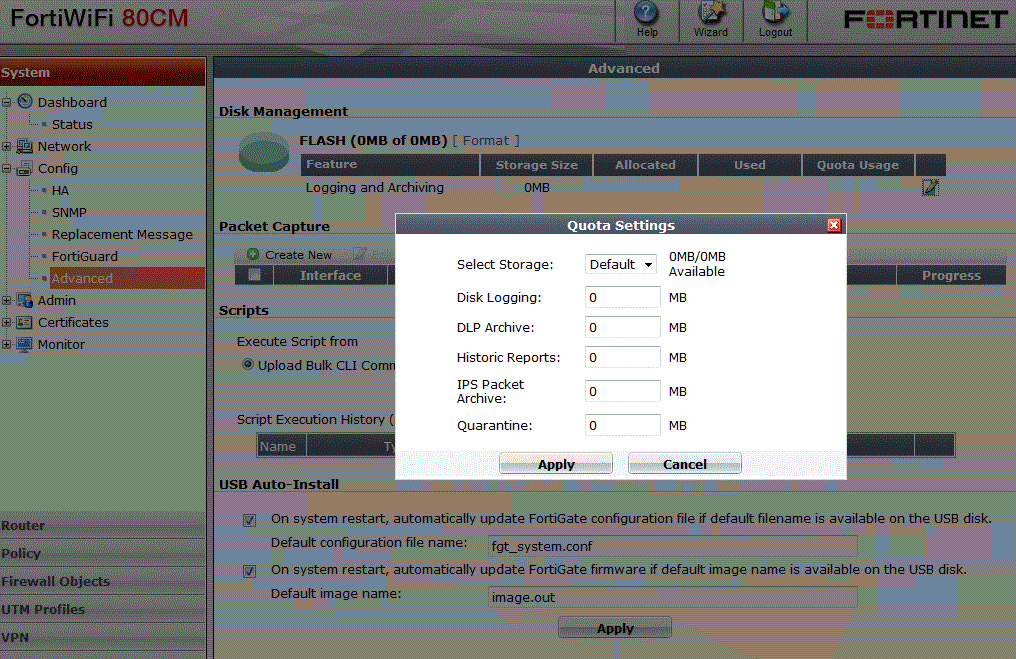The width and height of the screenshot is (1016, 659).
Task: Open the Select Storage dropdown
Action: click(x=620, y=264)
